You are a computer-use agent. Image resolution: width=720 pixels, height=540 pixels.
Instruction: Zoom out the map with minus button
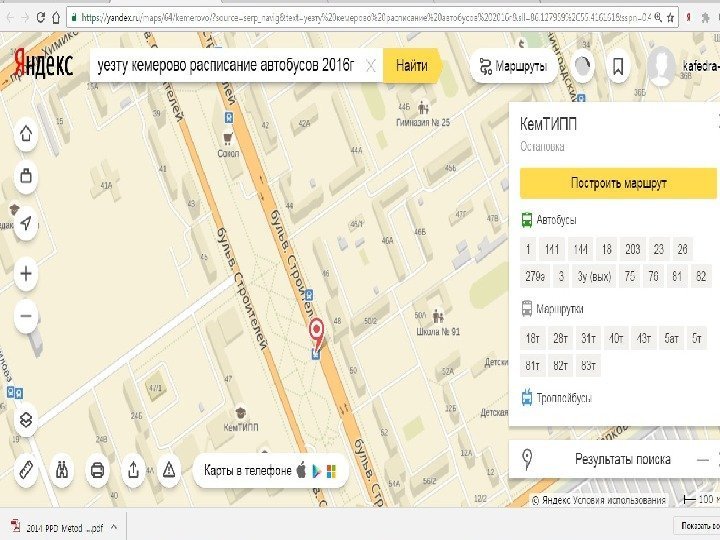point(26,315)
